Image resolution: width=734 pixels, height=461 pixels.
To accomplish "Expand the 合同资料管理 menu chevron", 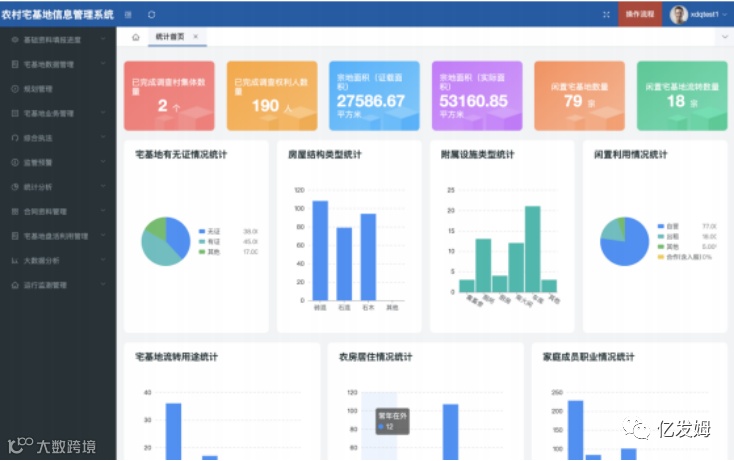I will (103, 211).
